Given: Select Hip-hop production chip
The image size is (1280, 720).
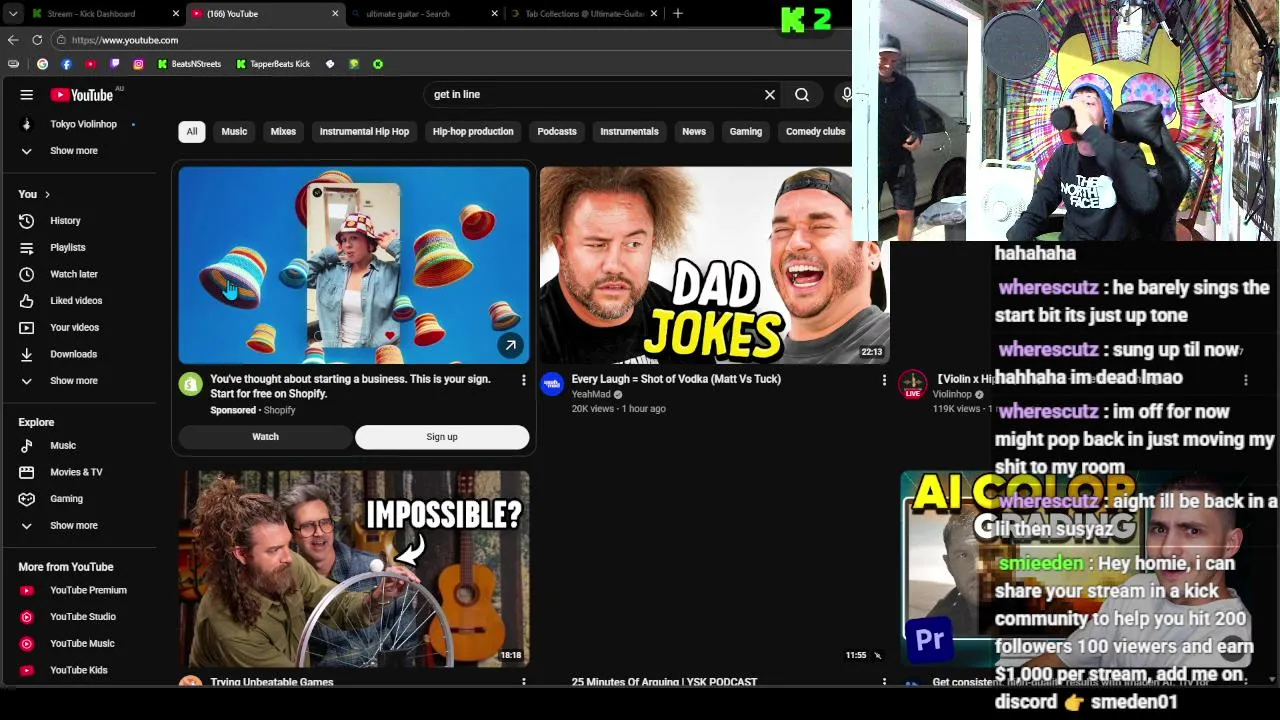Looking at the screenshot, I should tap(473, 132).
